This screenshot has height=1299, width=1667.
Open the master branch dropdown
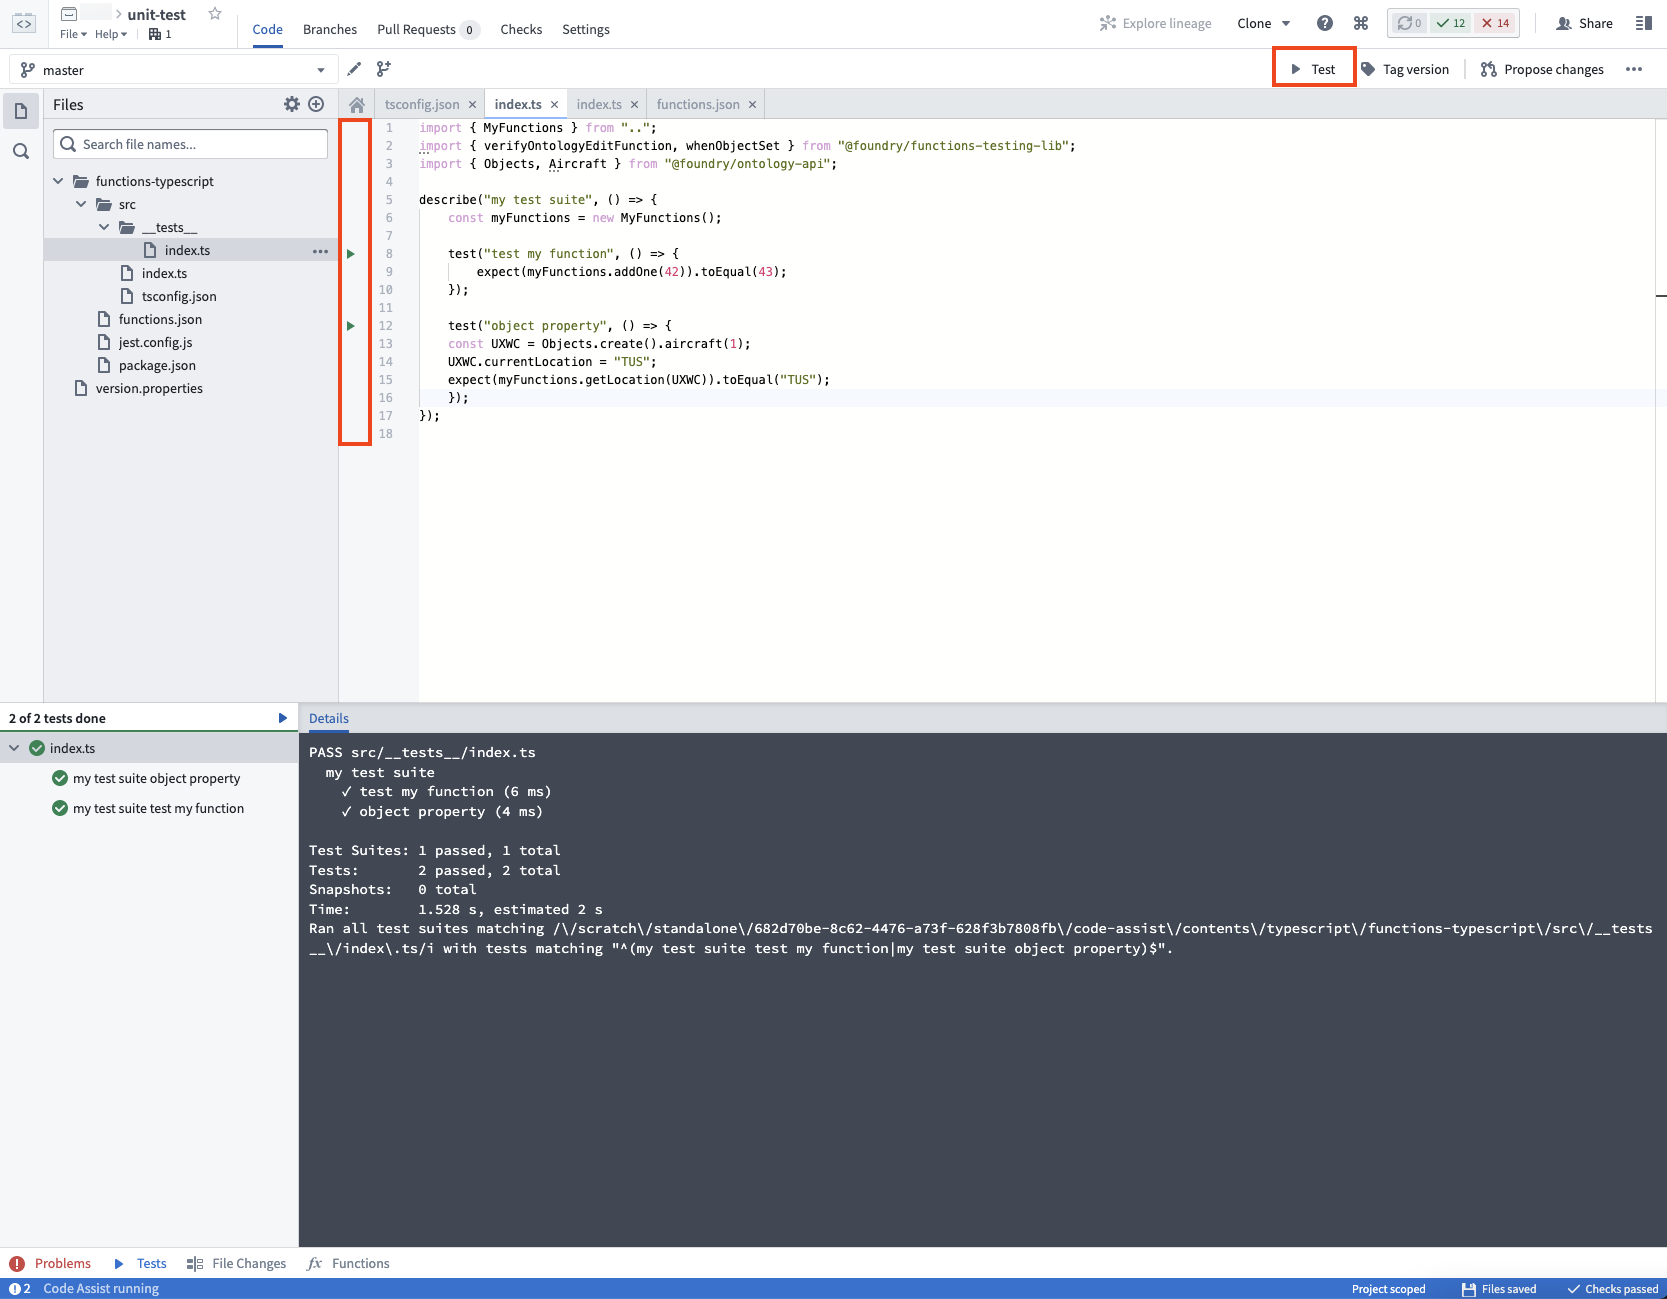[x=173, y=70]
